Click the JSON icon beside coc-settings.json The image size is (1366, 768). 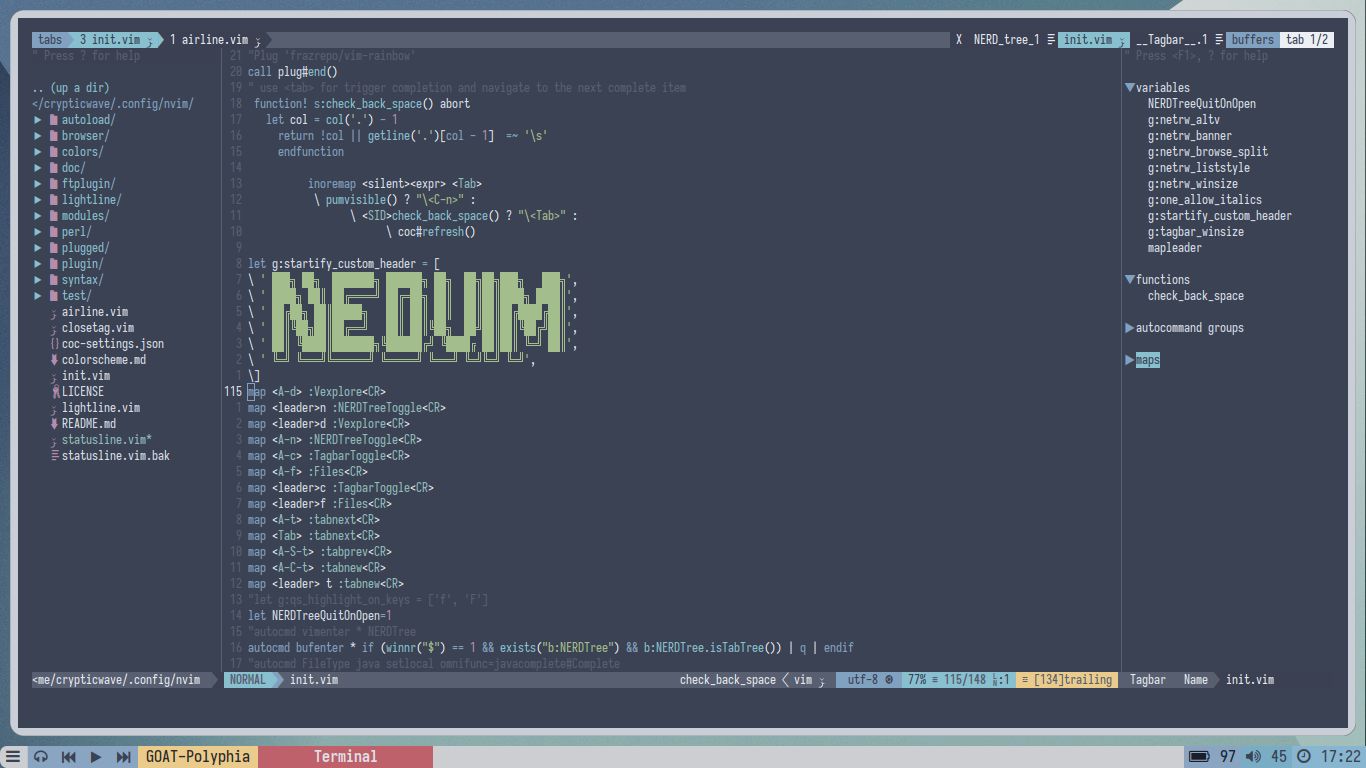click(x=54, y=344)
